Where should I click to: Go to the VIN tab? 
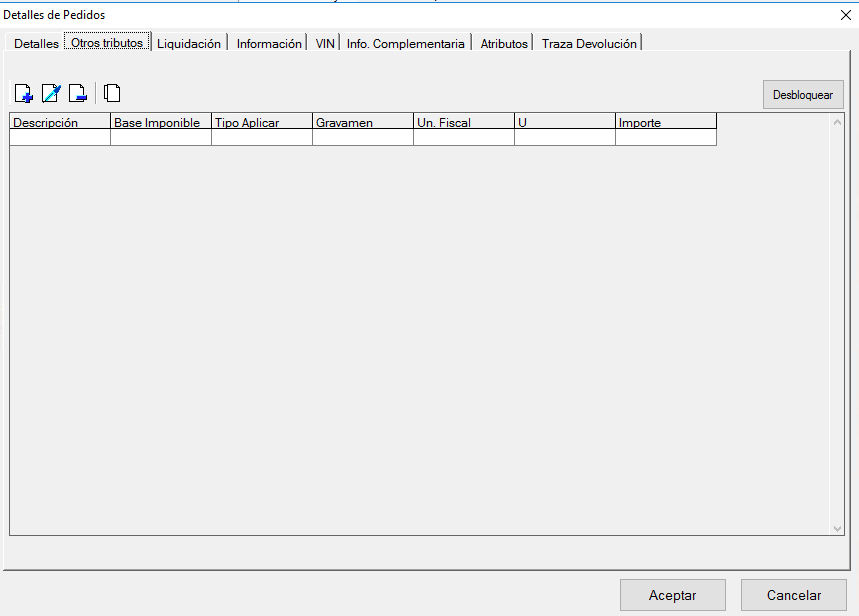pos(325,44)
